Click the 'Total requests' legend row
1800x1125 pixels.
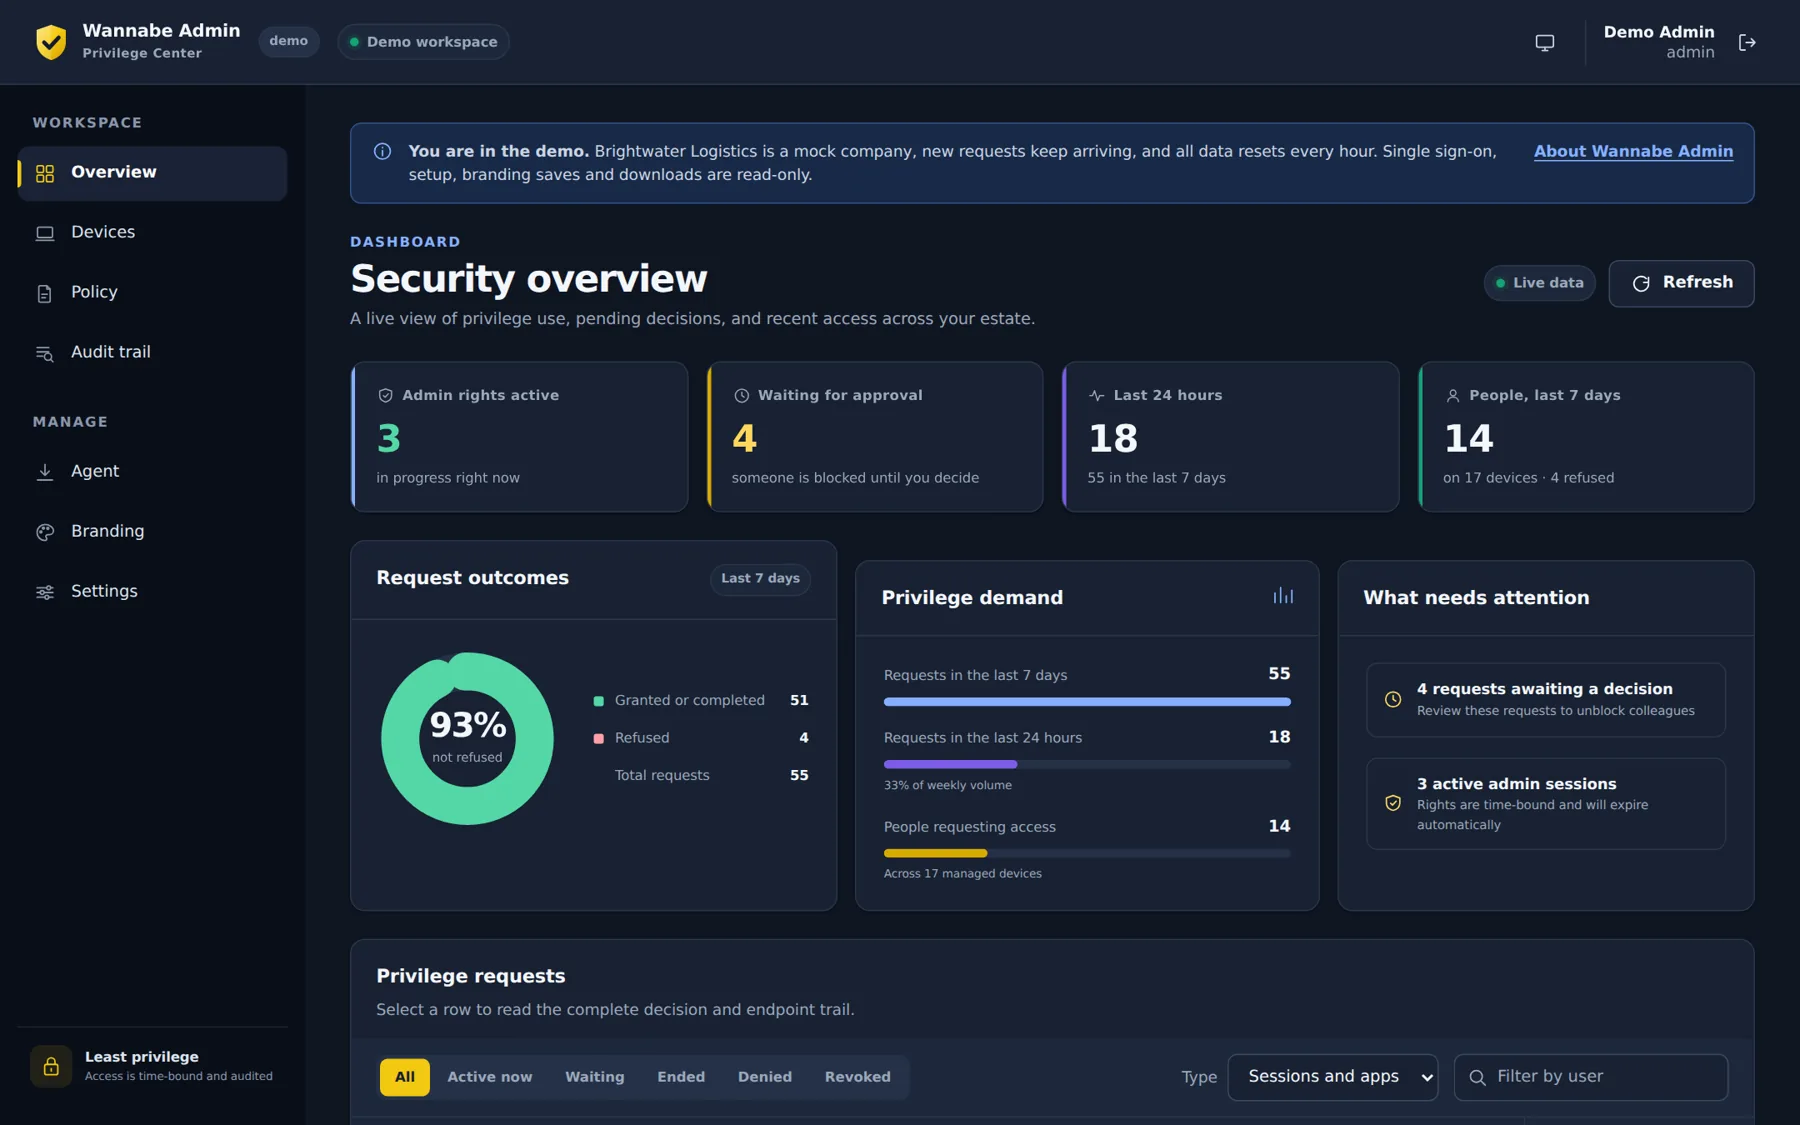[701, 775]
